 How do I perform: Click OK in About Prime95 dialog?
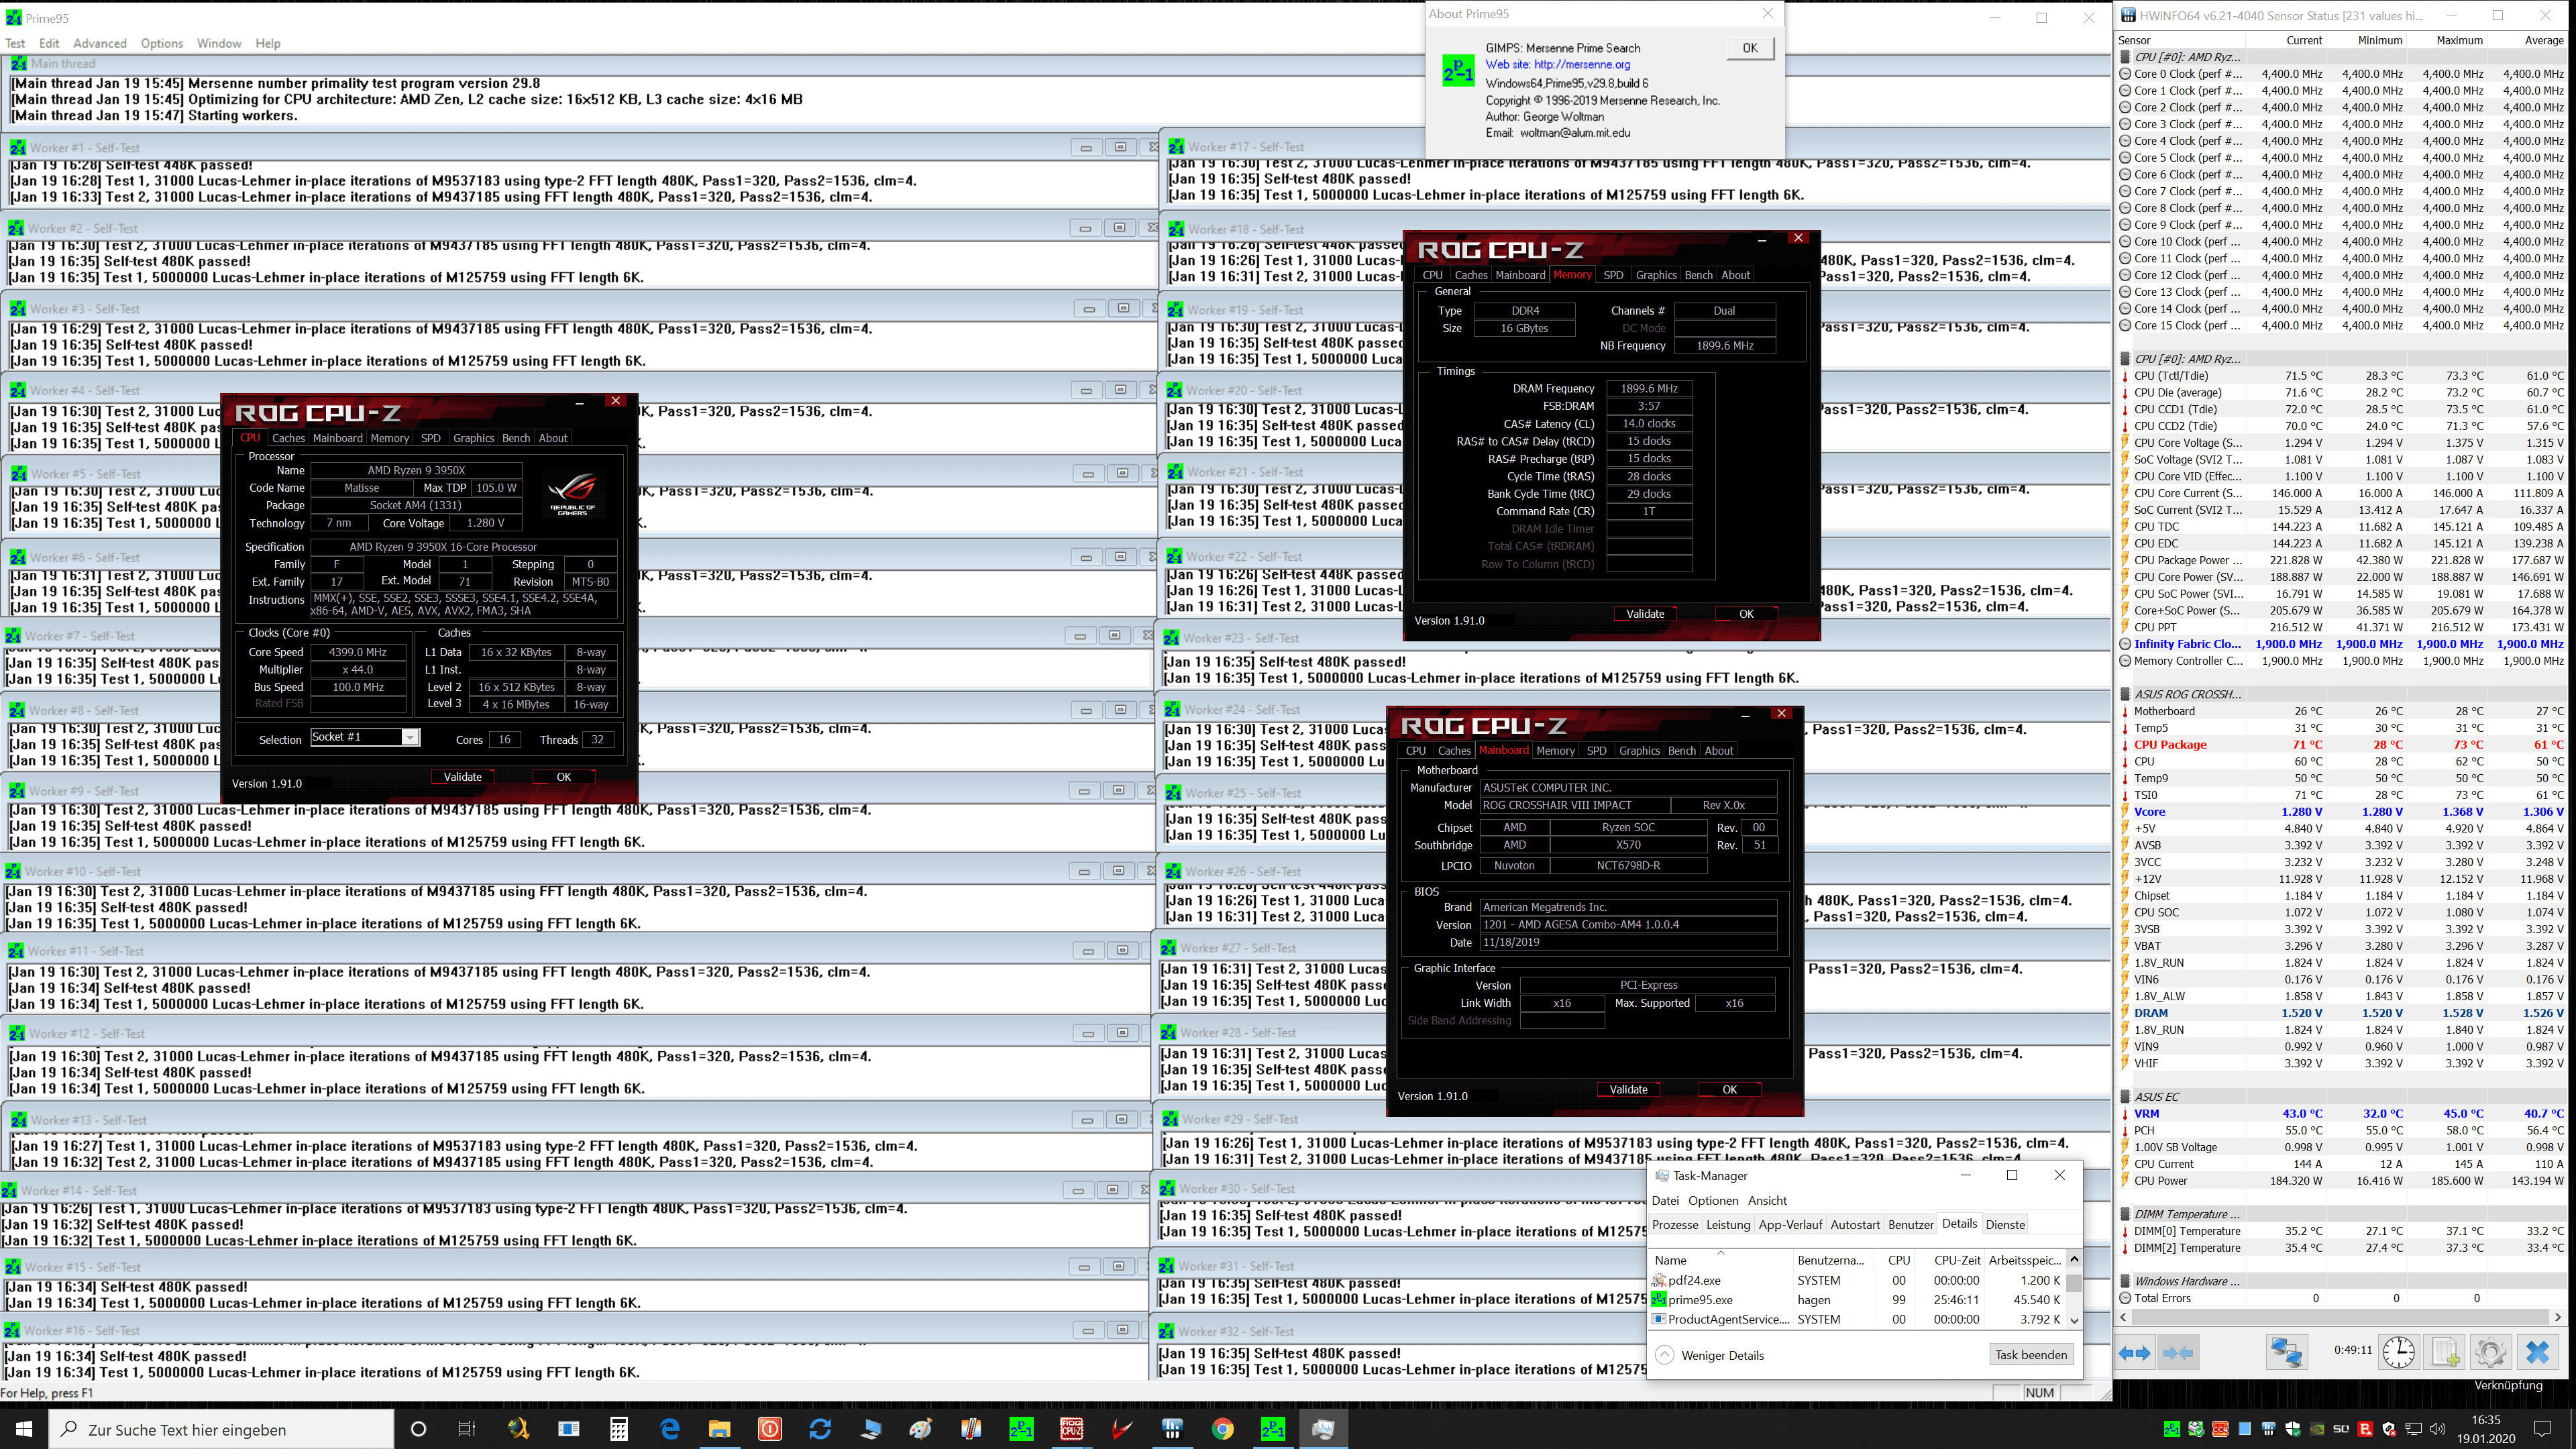[1750, 48]
